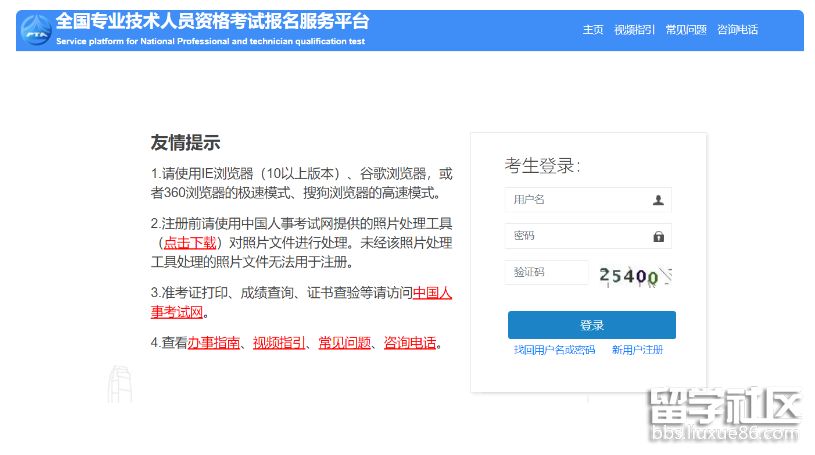Click the lock icon in the password field

pyautogui.click(x=658, y=237)
